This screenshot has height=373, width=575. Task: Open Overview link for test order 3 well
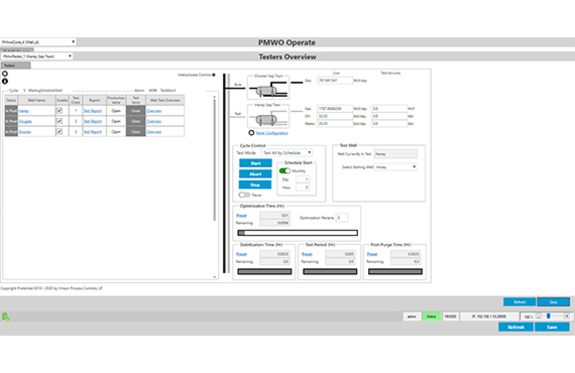coord(154,132)
